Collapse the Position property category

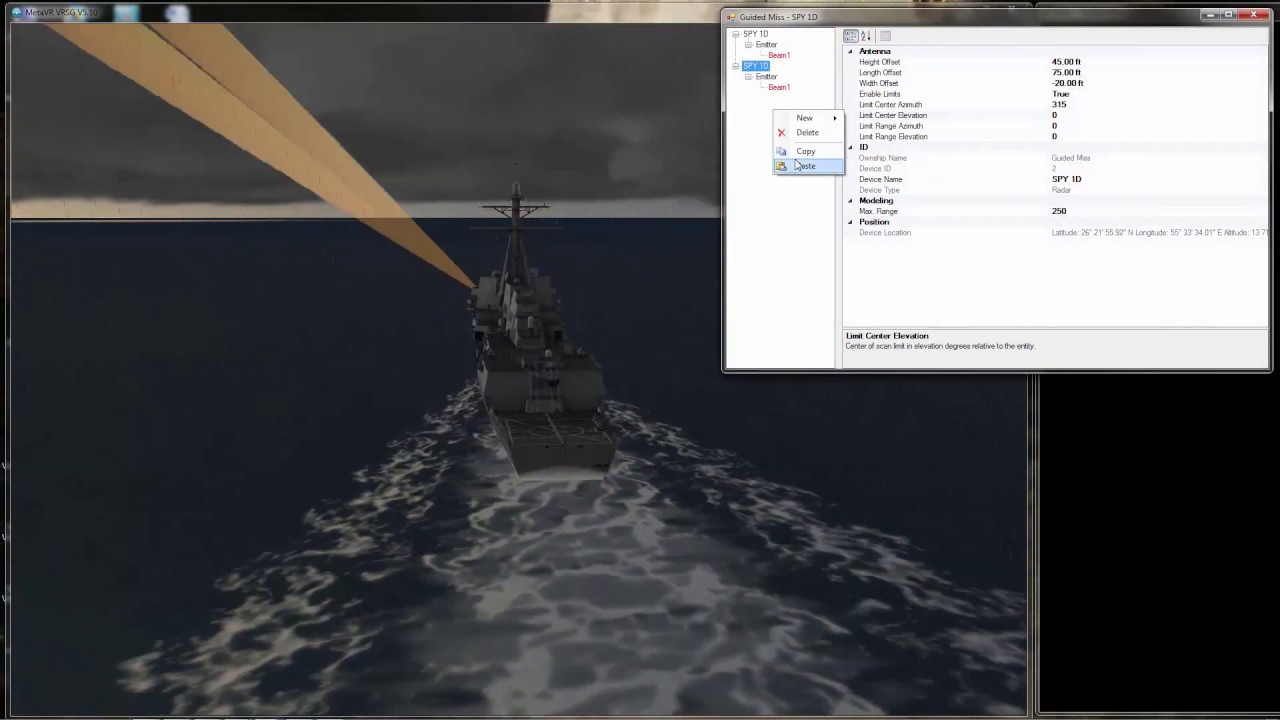coord(851,222)
